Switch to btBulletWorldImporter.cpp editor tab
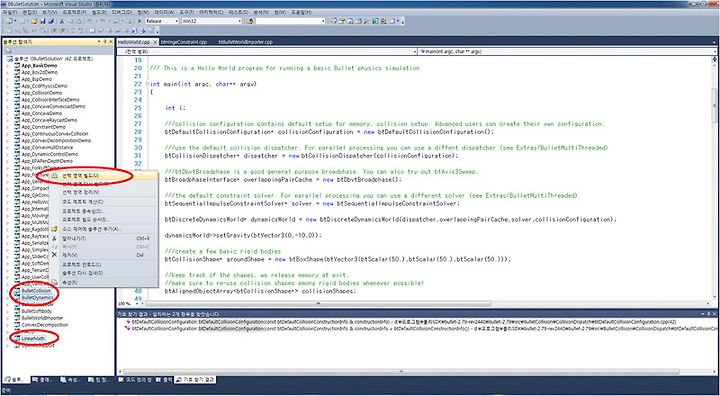Screen dimensions: 720x396 pos(246,42)
